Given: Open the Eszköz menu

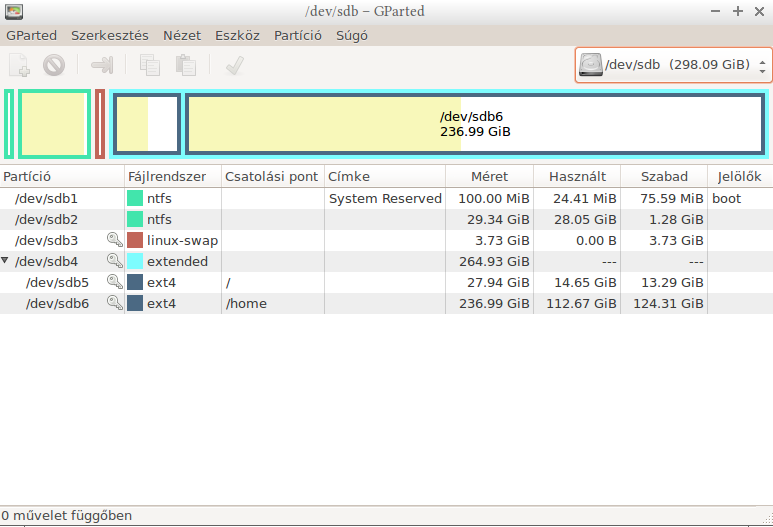Looking at the screenshot, I should pyautogui.click(x=237, y=35).
